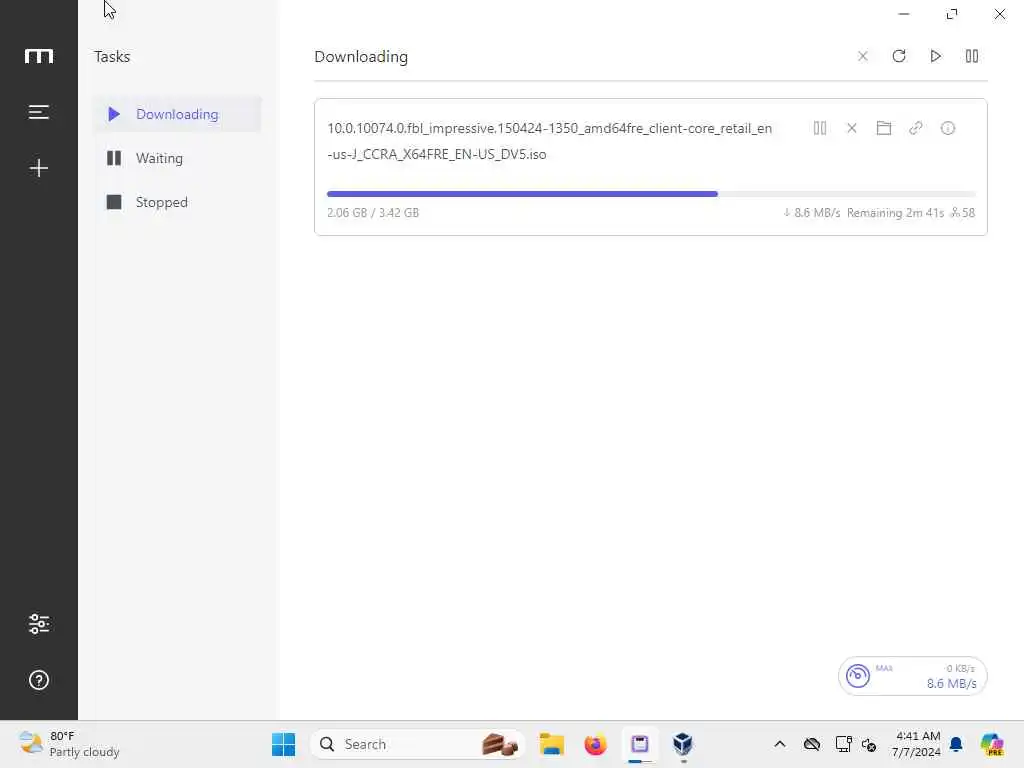Click the ISO download progress bar
The width and height of the screenshot is (1024, 768).
[651, 194]
